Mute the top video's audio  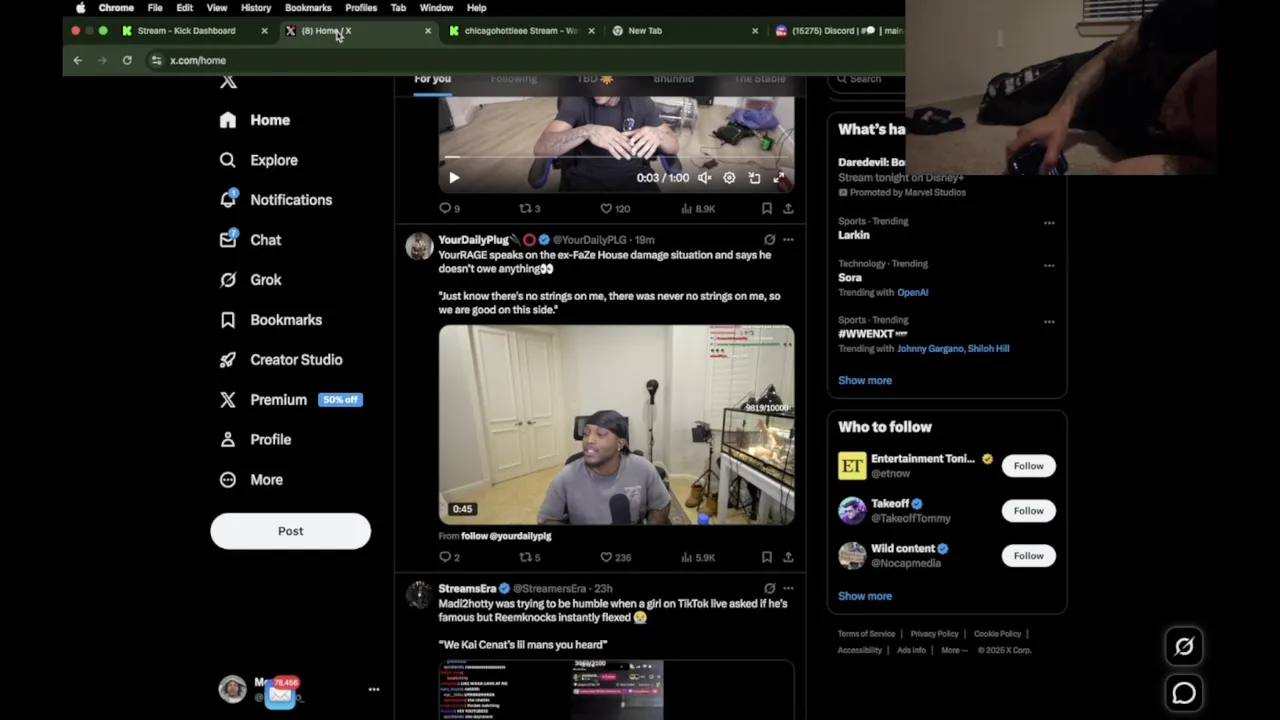704,178
